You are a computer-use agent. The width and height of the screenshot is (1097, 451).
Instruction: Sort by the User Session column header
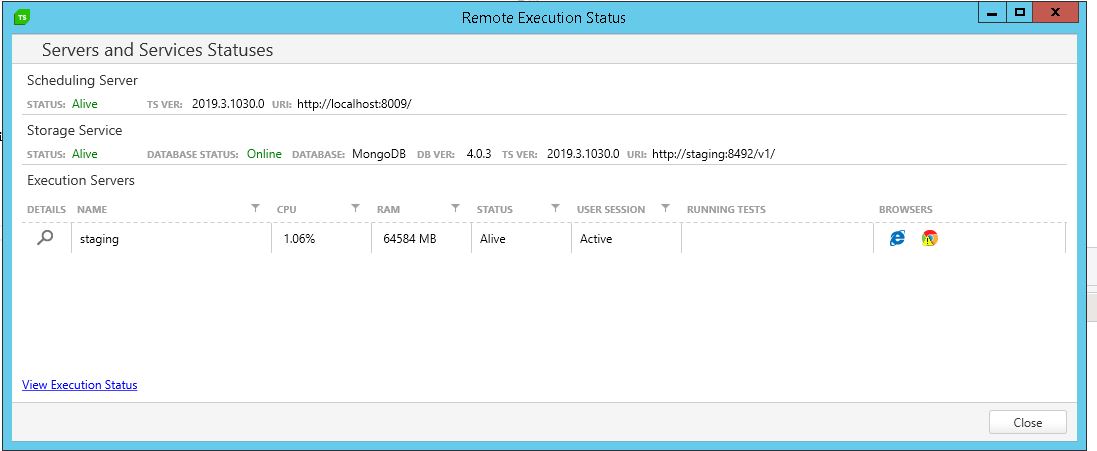(x=610, y=210)
